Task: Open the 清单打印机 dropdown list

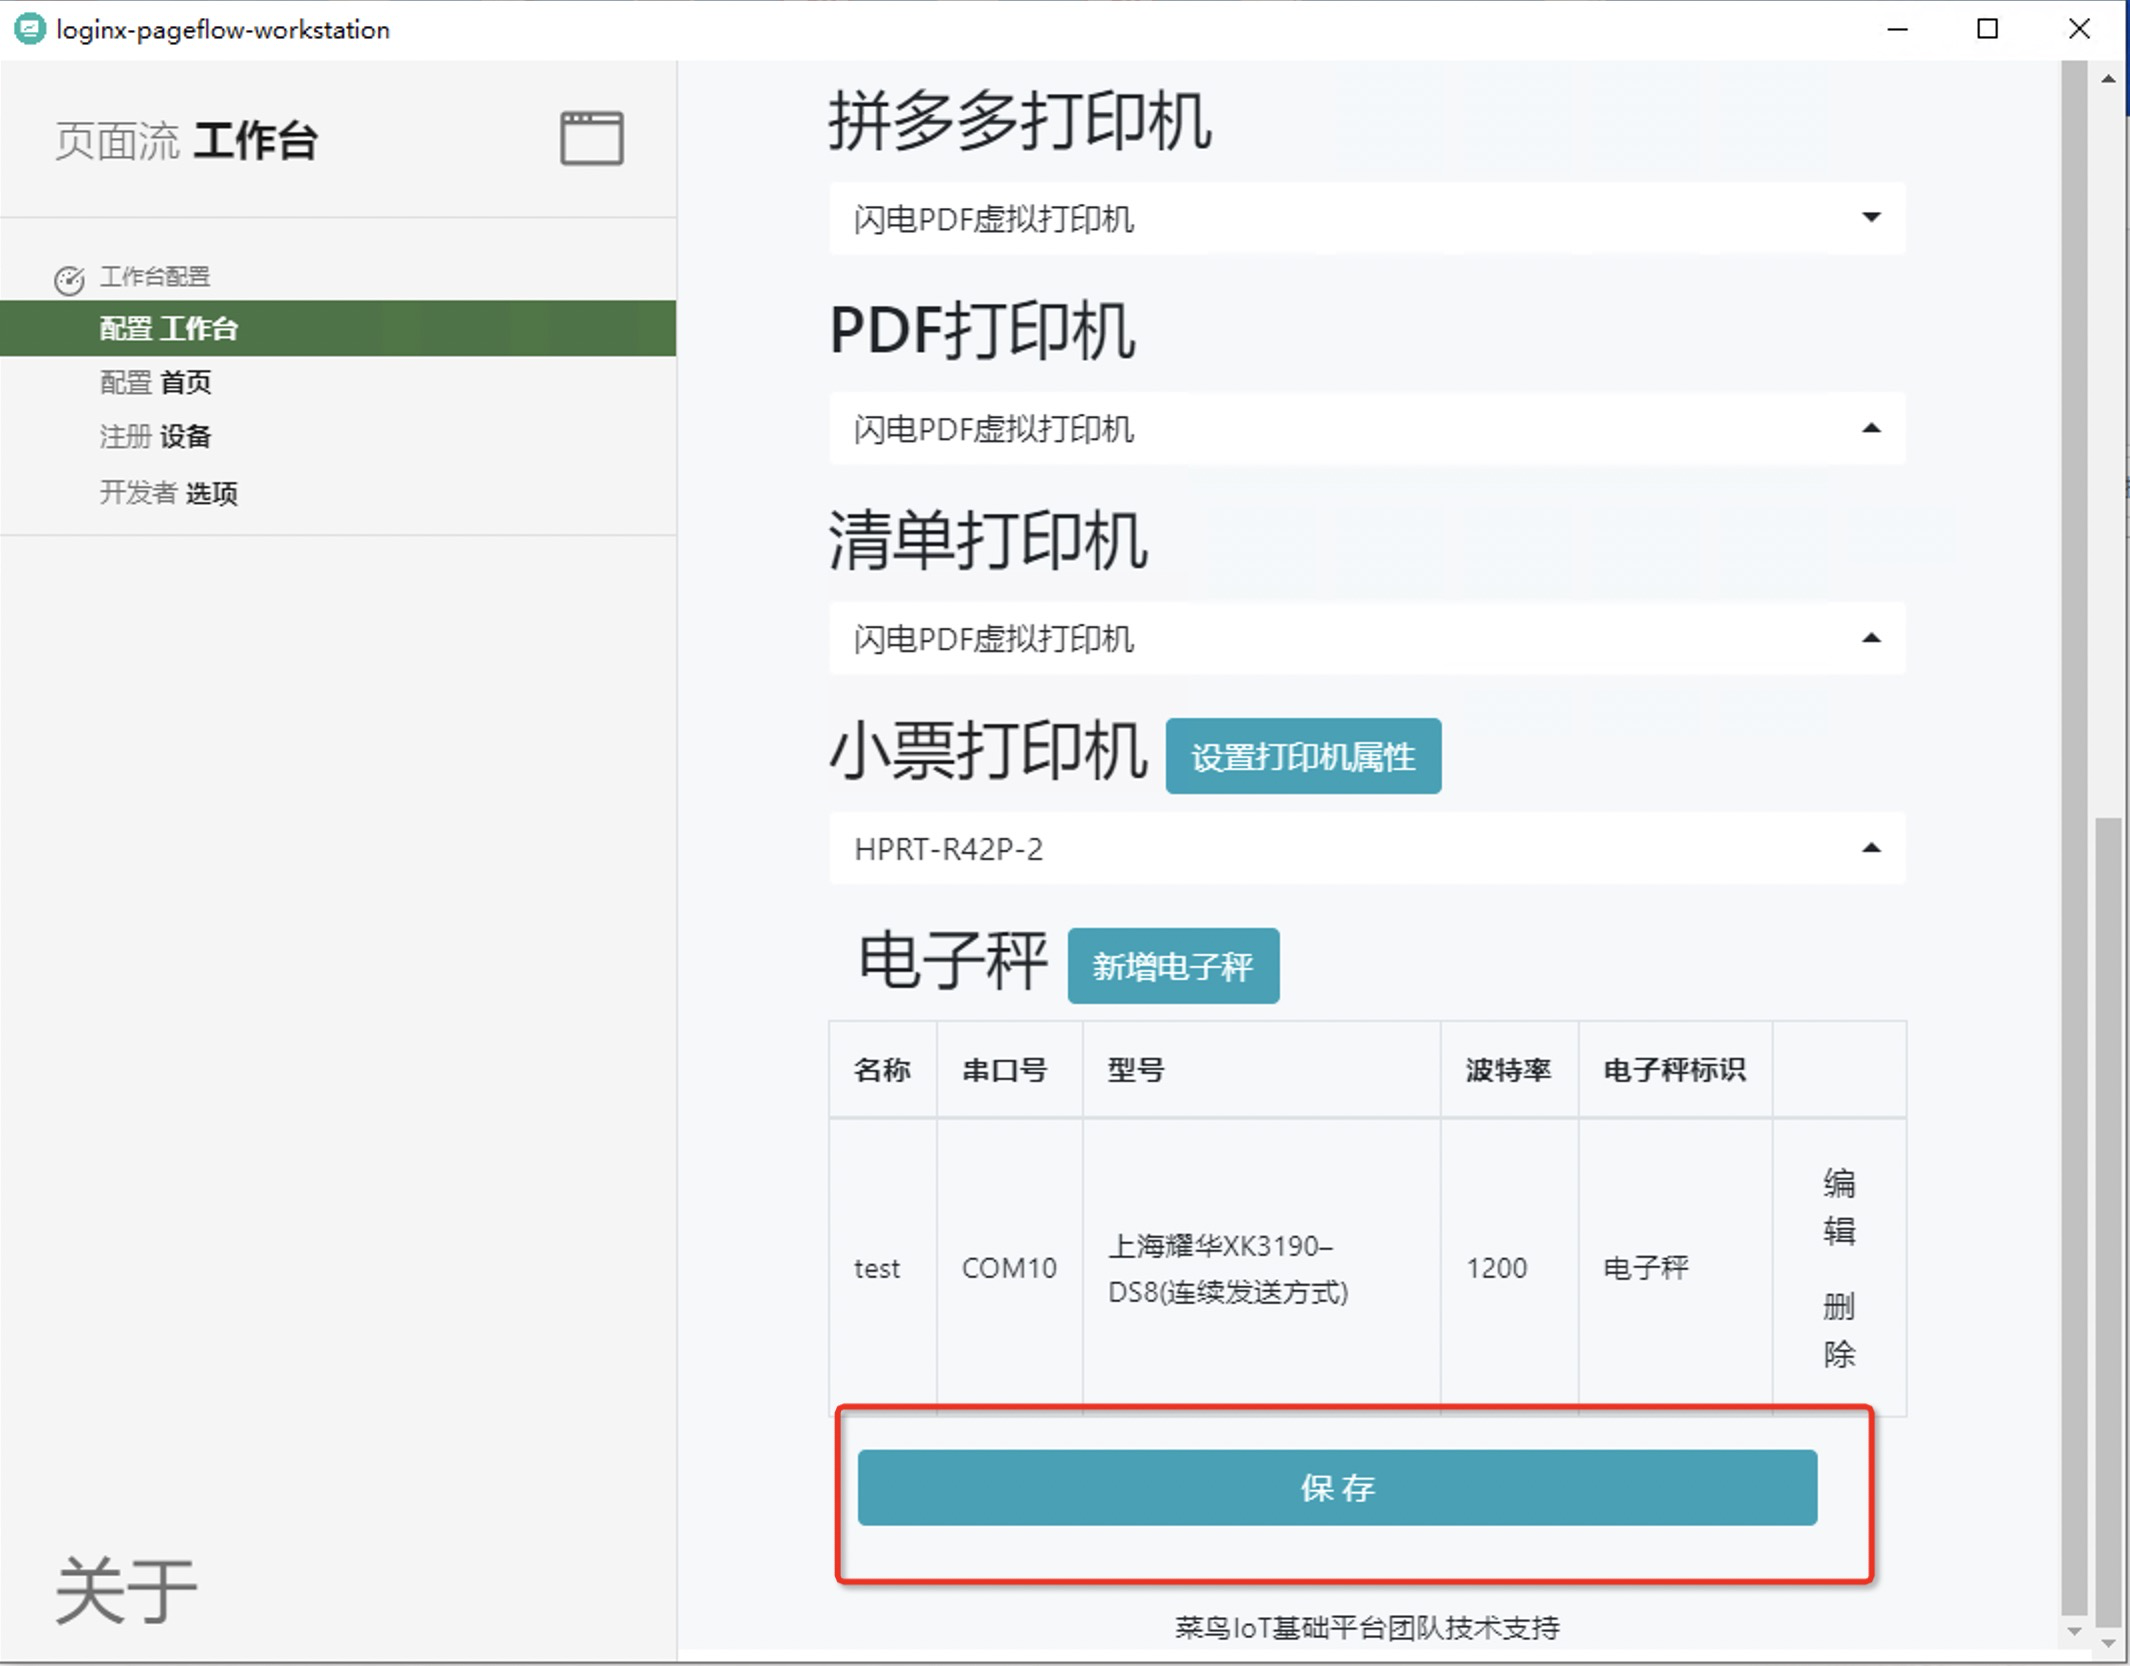Action: [x=1366, y=638]
